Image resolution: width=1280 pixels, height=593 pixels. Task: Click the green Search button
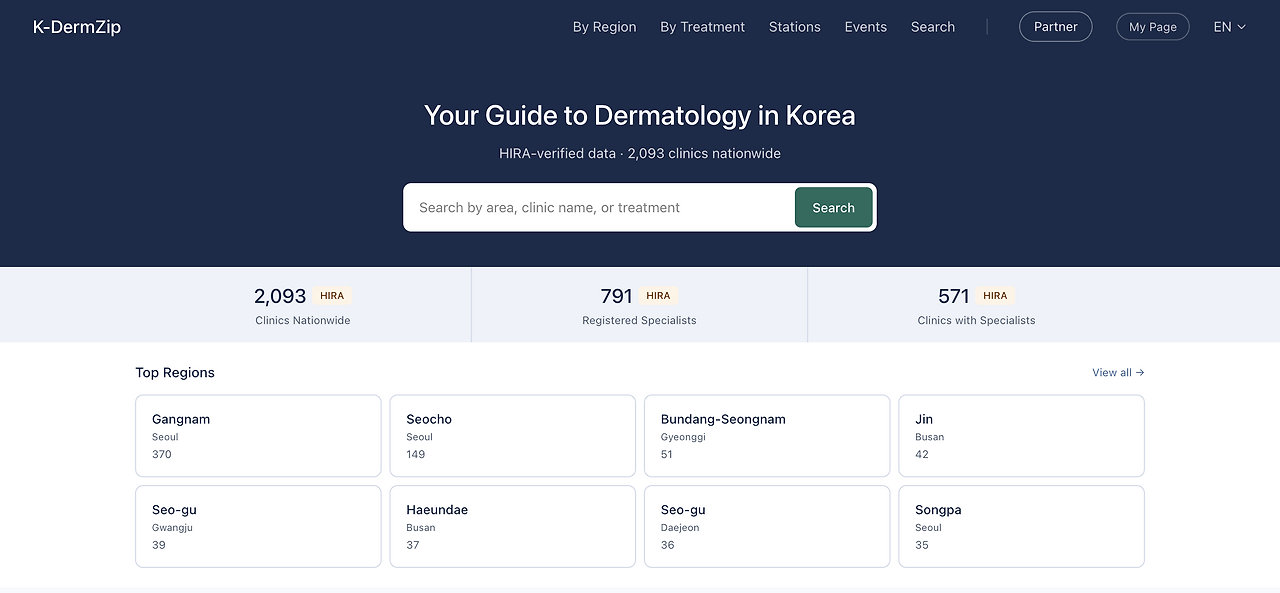[x=833, y=207]
